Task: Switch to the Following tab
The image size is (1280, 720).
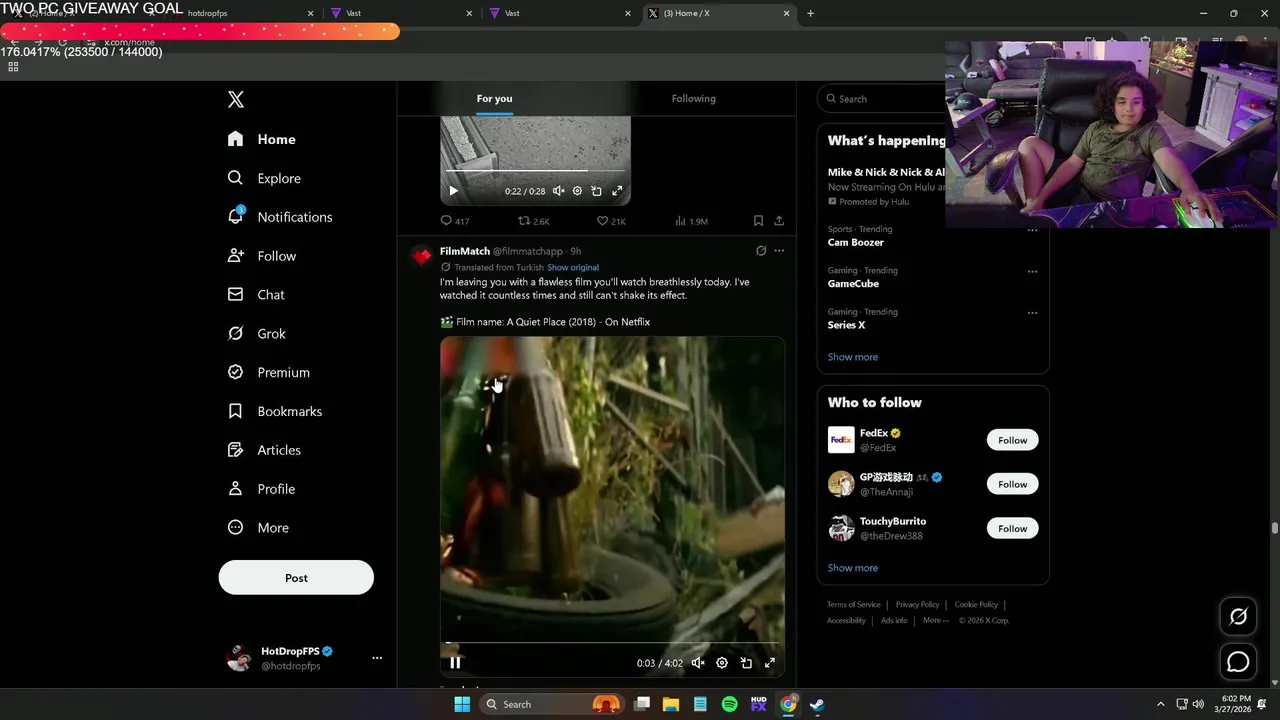Action: 693,98
